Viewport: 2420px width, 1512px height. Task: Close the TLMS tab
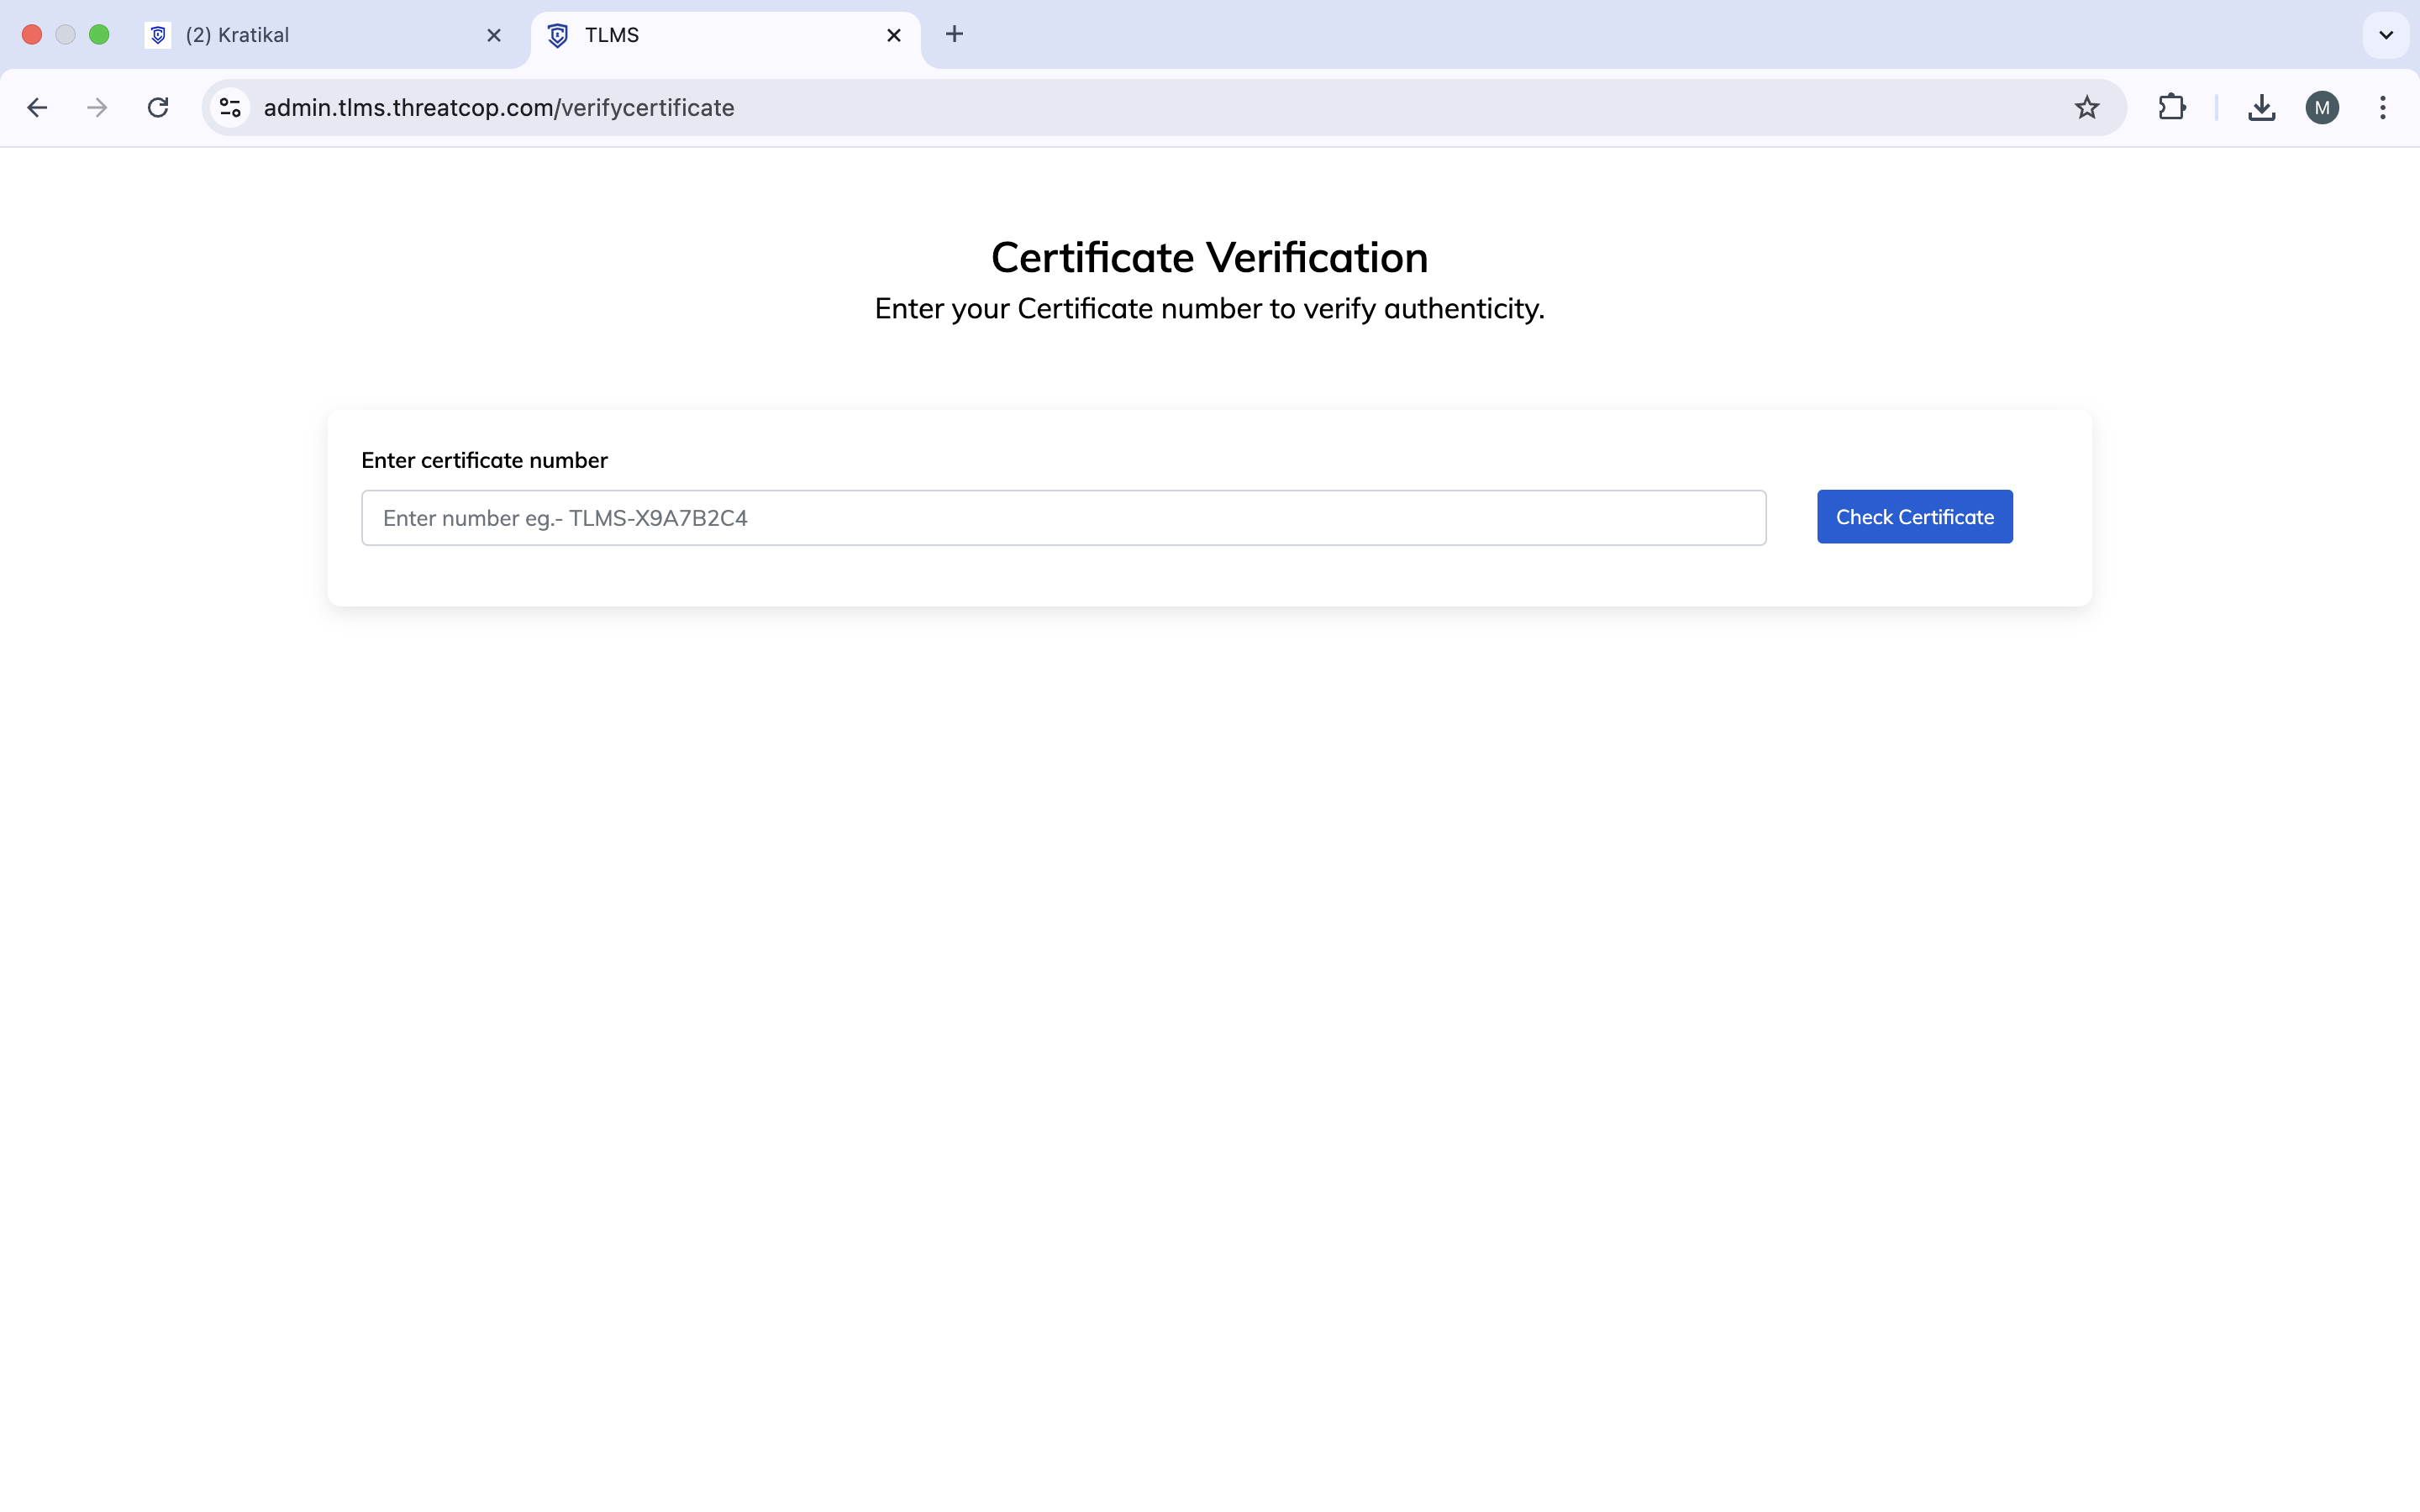click(894, 35)
